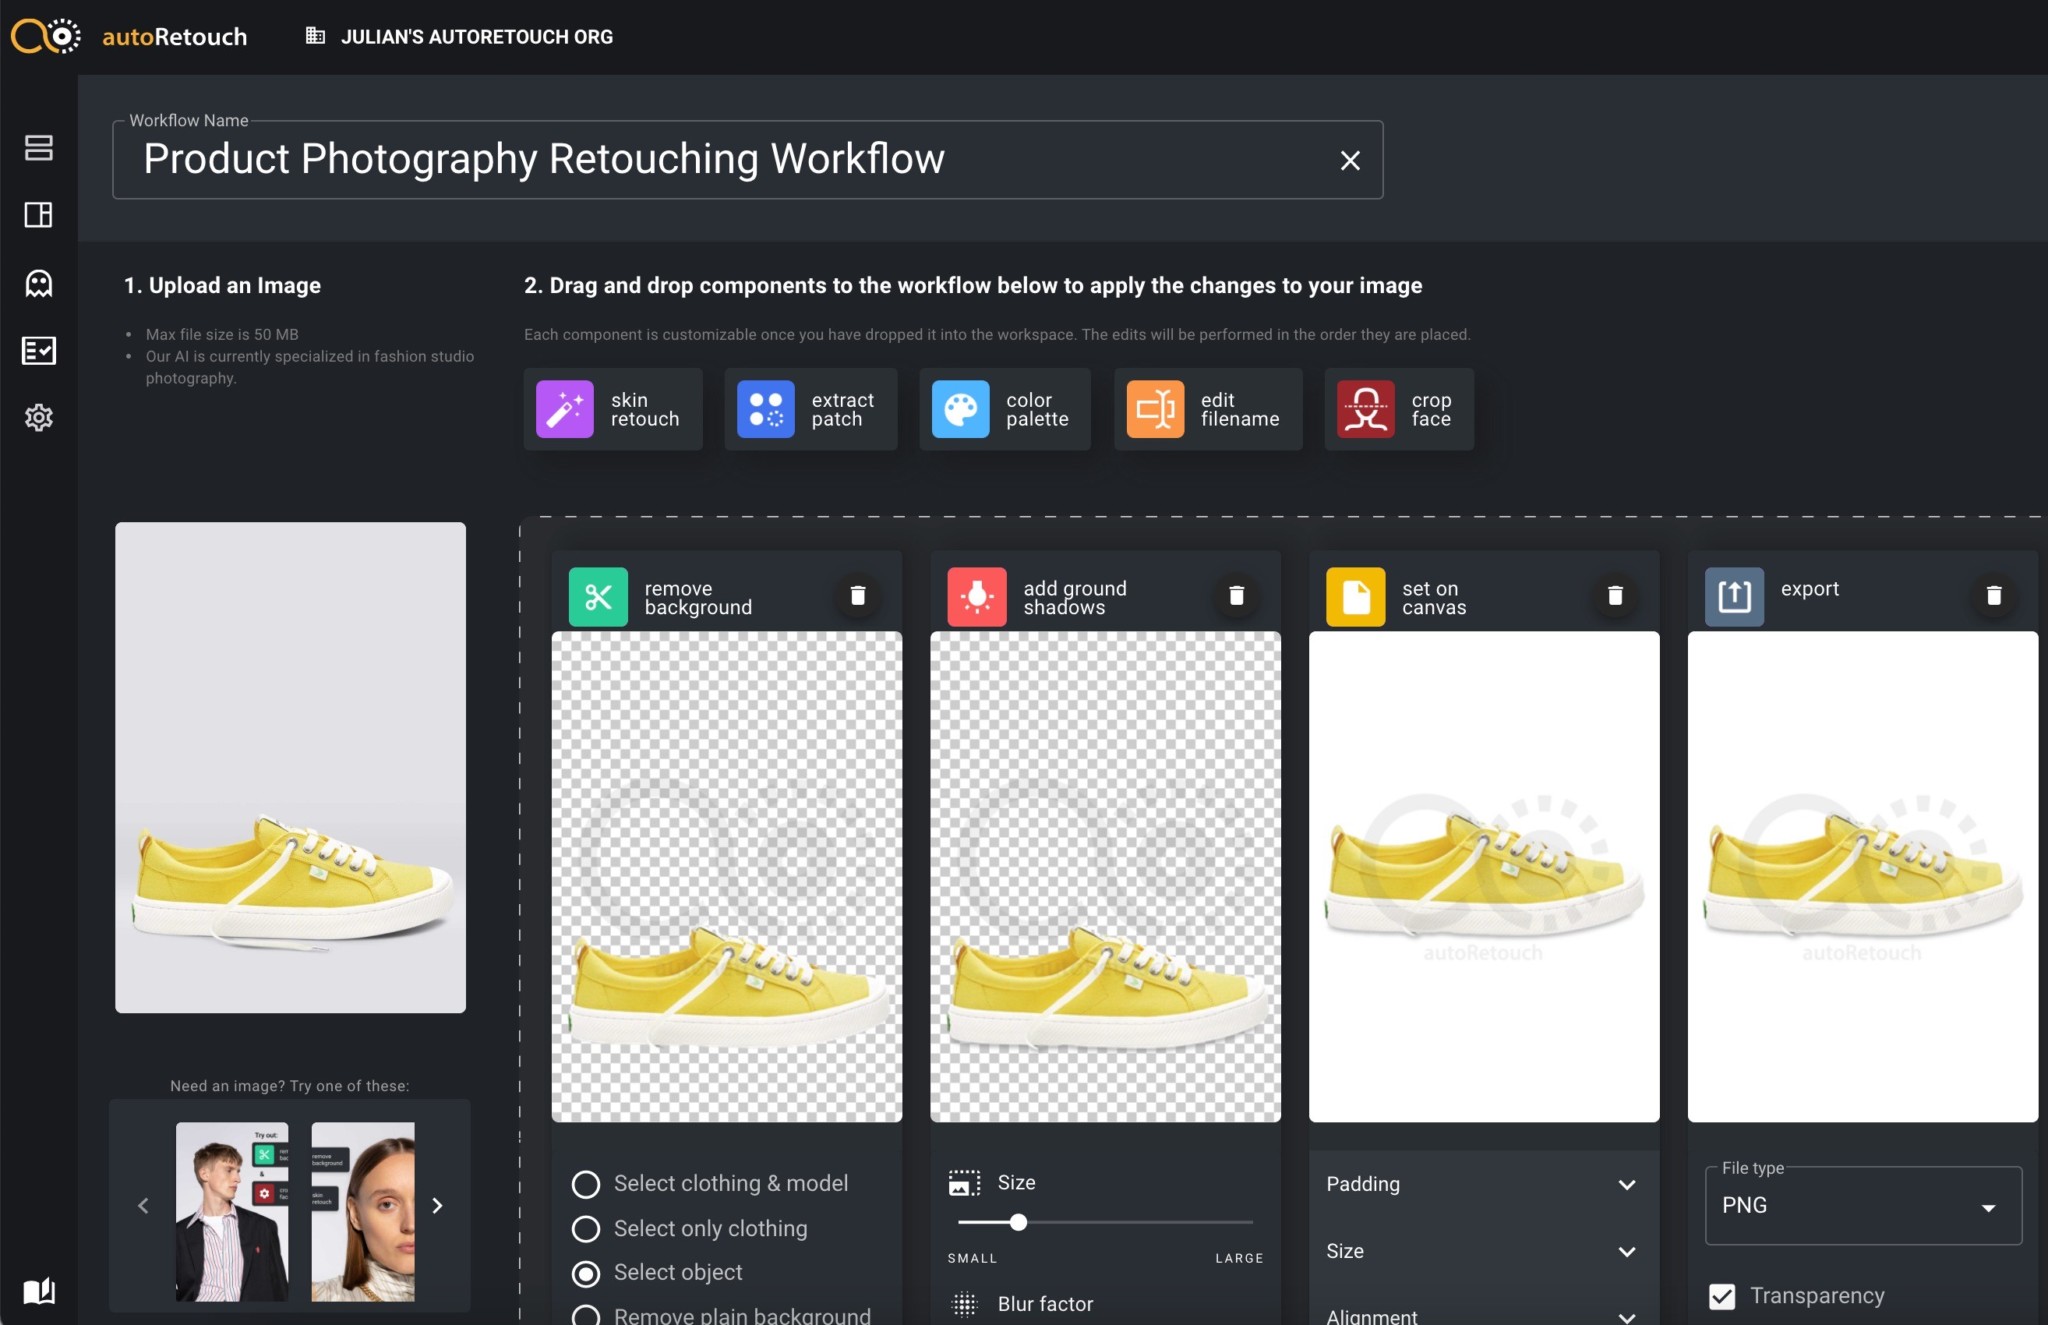The width and height of the screenshot is (2048, 1325).
Task: Click the add ground shadows icon
Action: [x=977, y=597]
